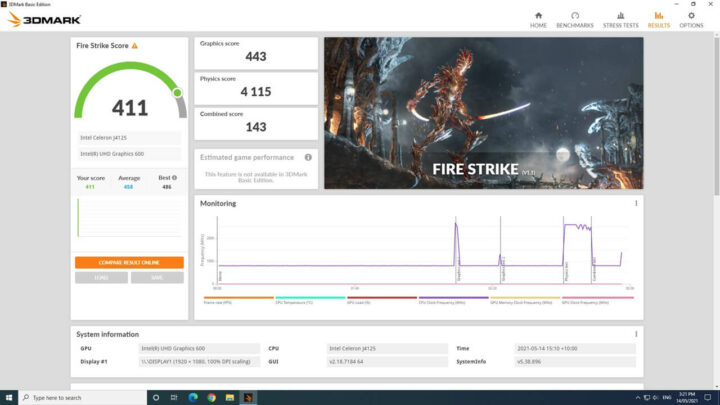This screenshot has height=405, width=720.
Task: Open the Benchmarks section
Action: pos(575,19)
